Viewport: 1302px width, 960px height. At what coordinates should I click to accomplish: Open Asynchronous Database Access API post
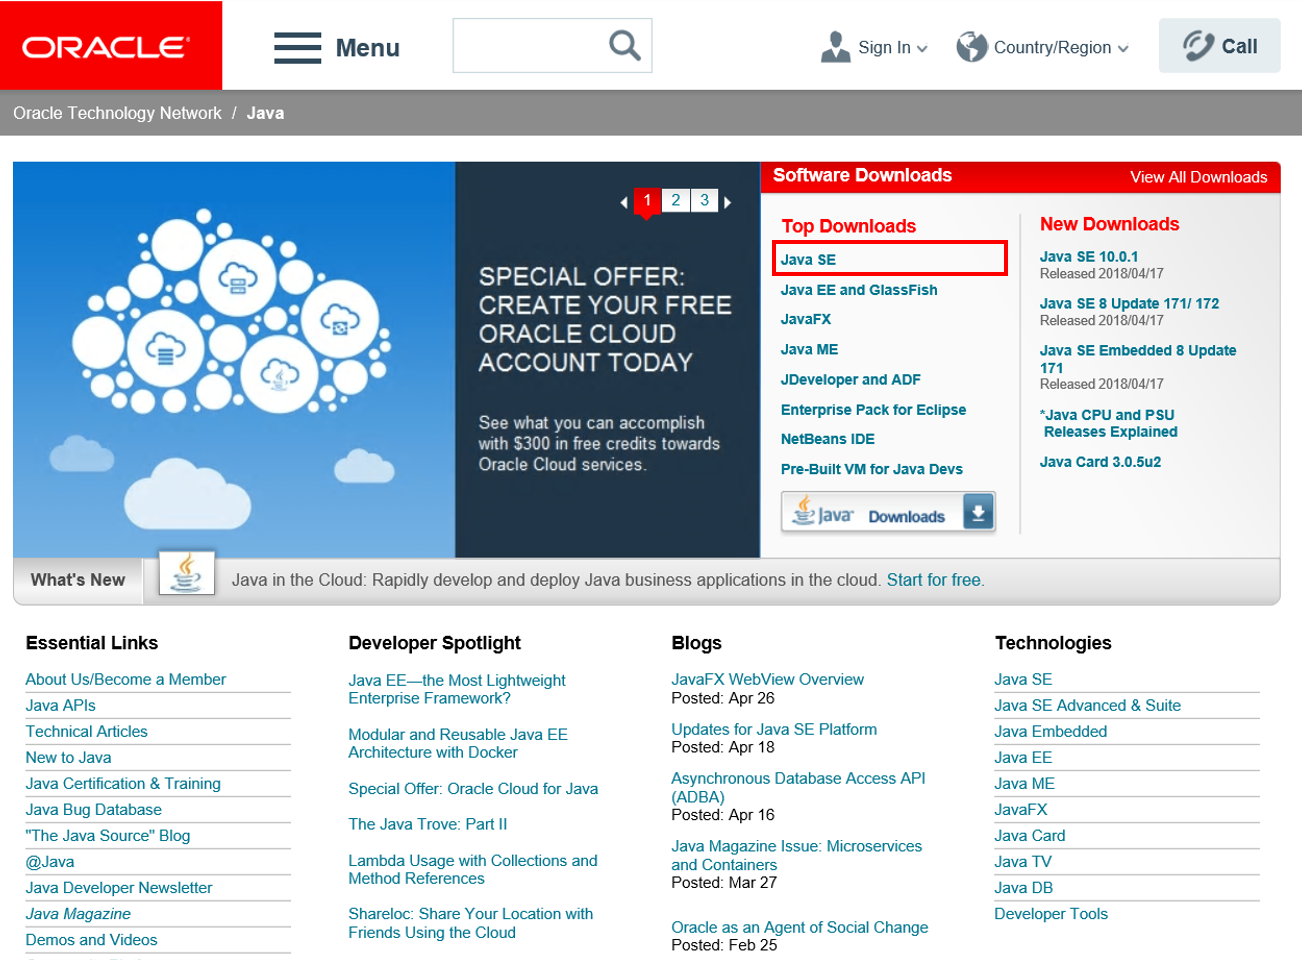(799, 787)
